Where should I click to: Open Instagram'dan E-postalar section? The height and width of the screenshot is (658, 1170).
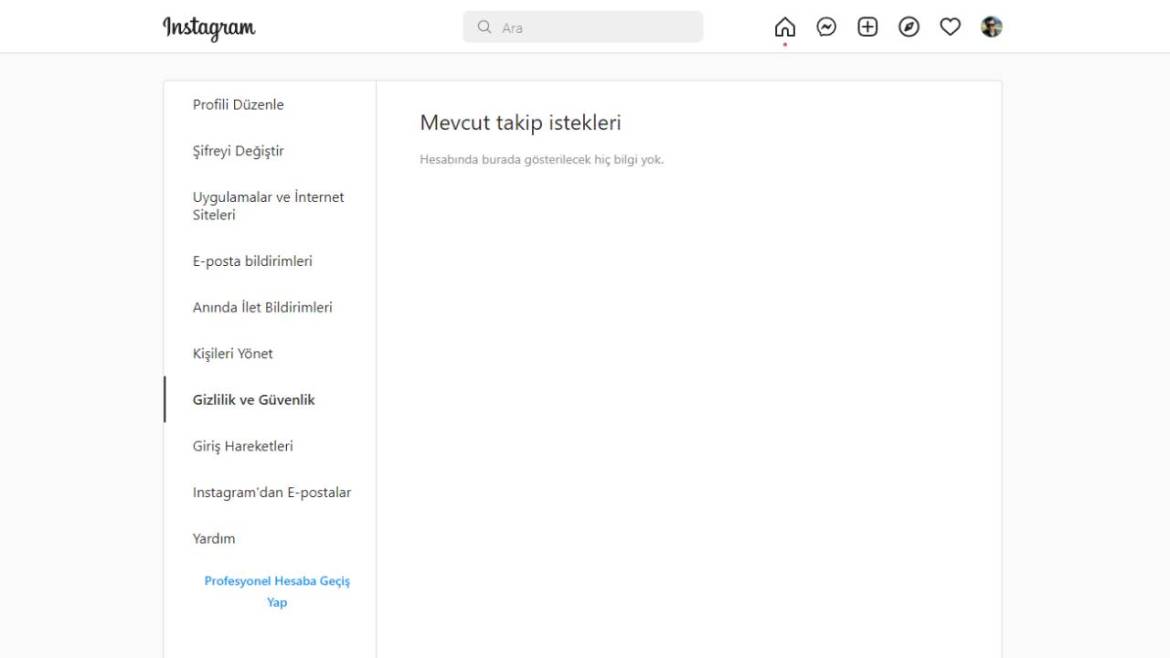(271, 492)
